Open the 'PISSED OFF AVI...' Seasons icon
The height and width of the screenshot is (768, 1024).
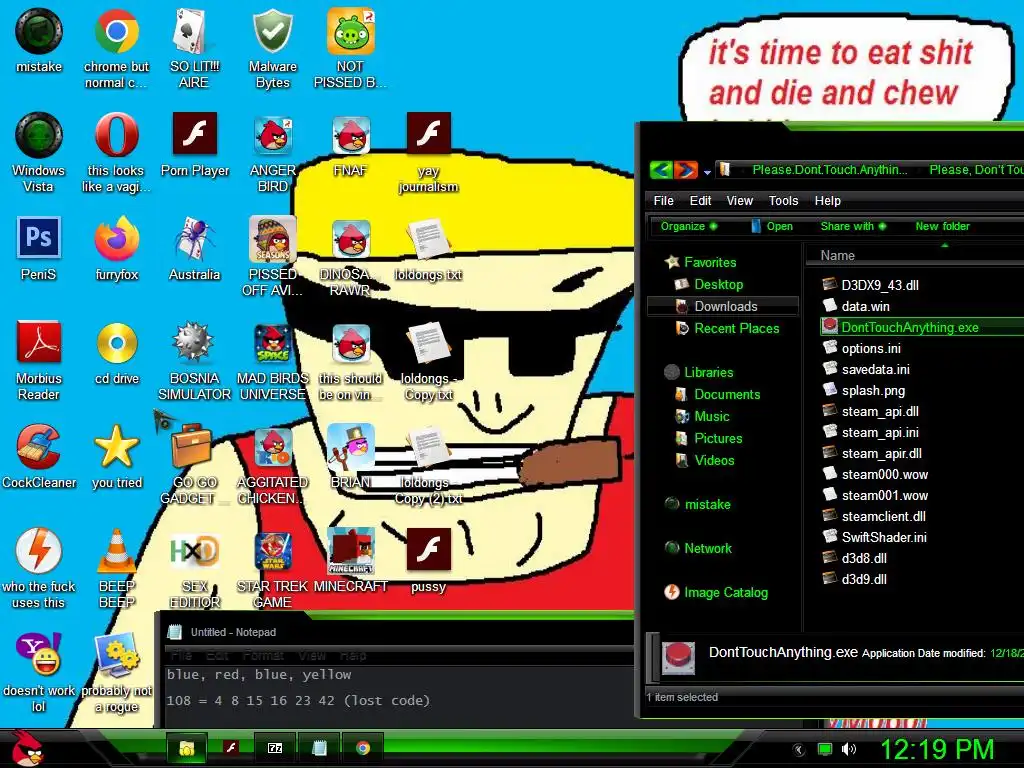coord(272,257)
